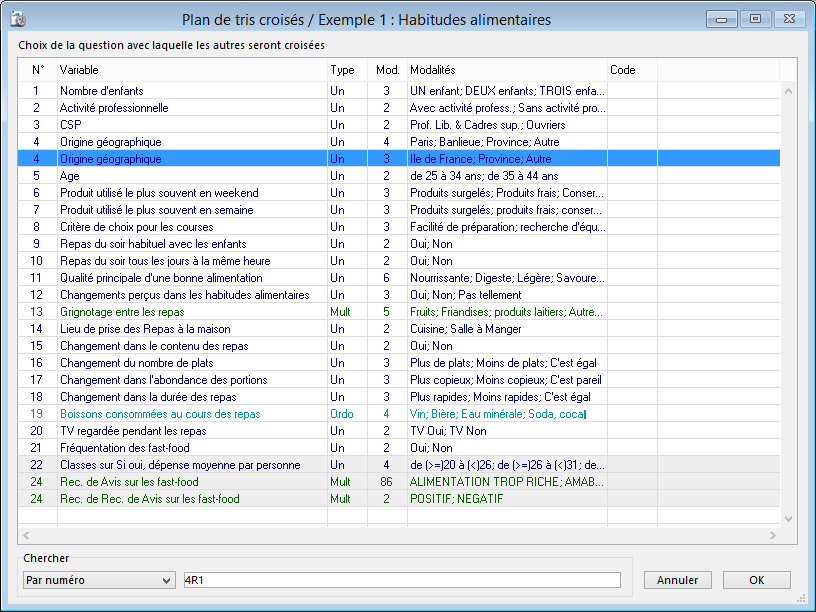Select 'Lieu de prise des Repas à la maison'
This screenshot has width=816, height=612.
click(x=399, y=329)
